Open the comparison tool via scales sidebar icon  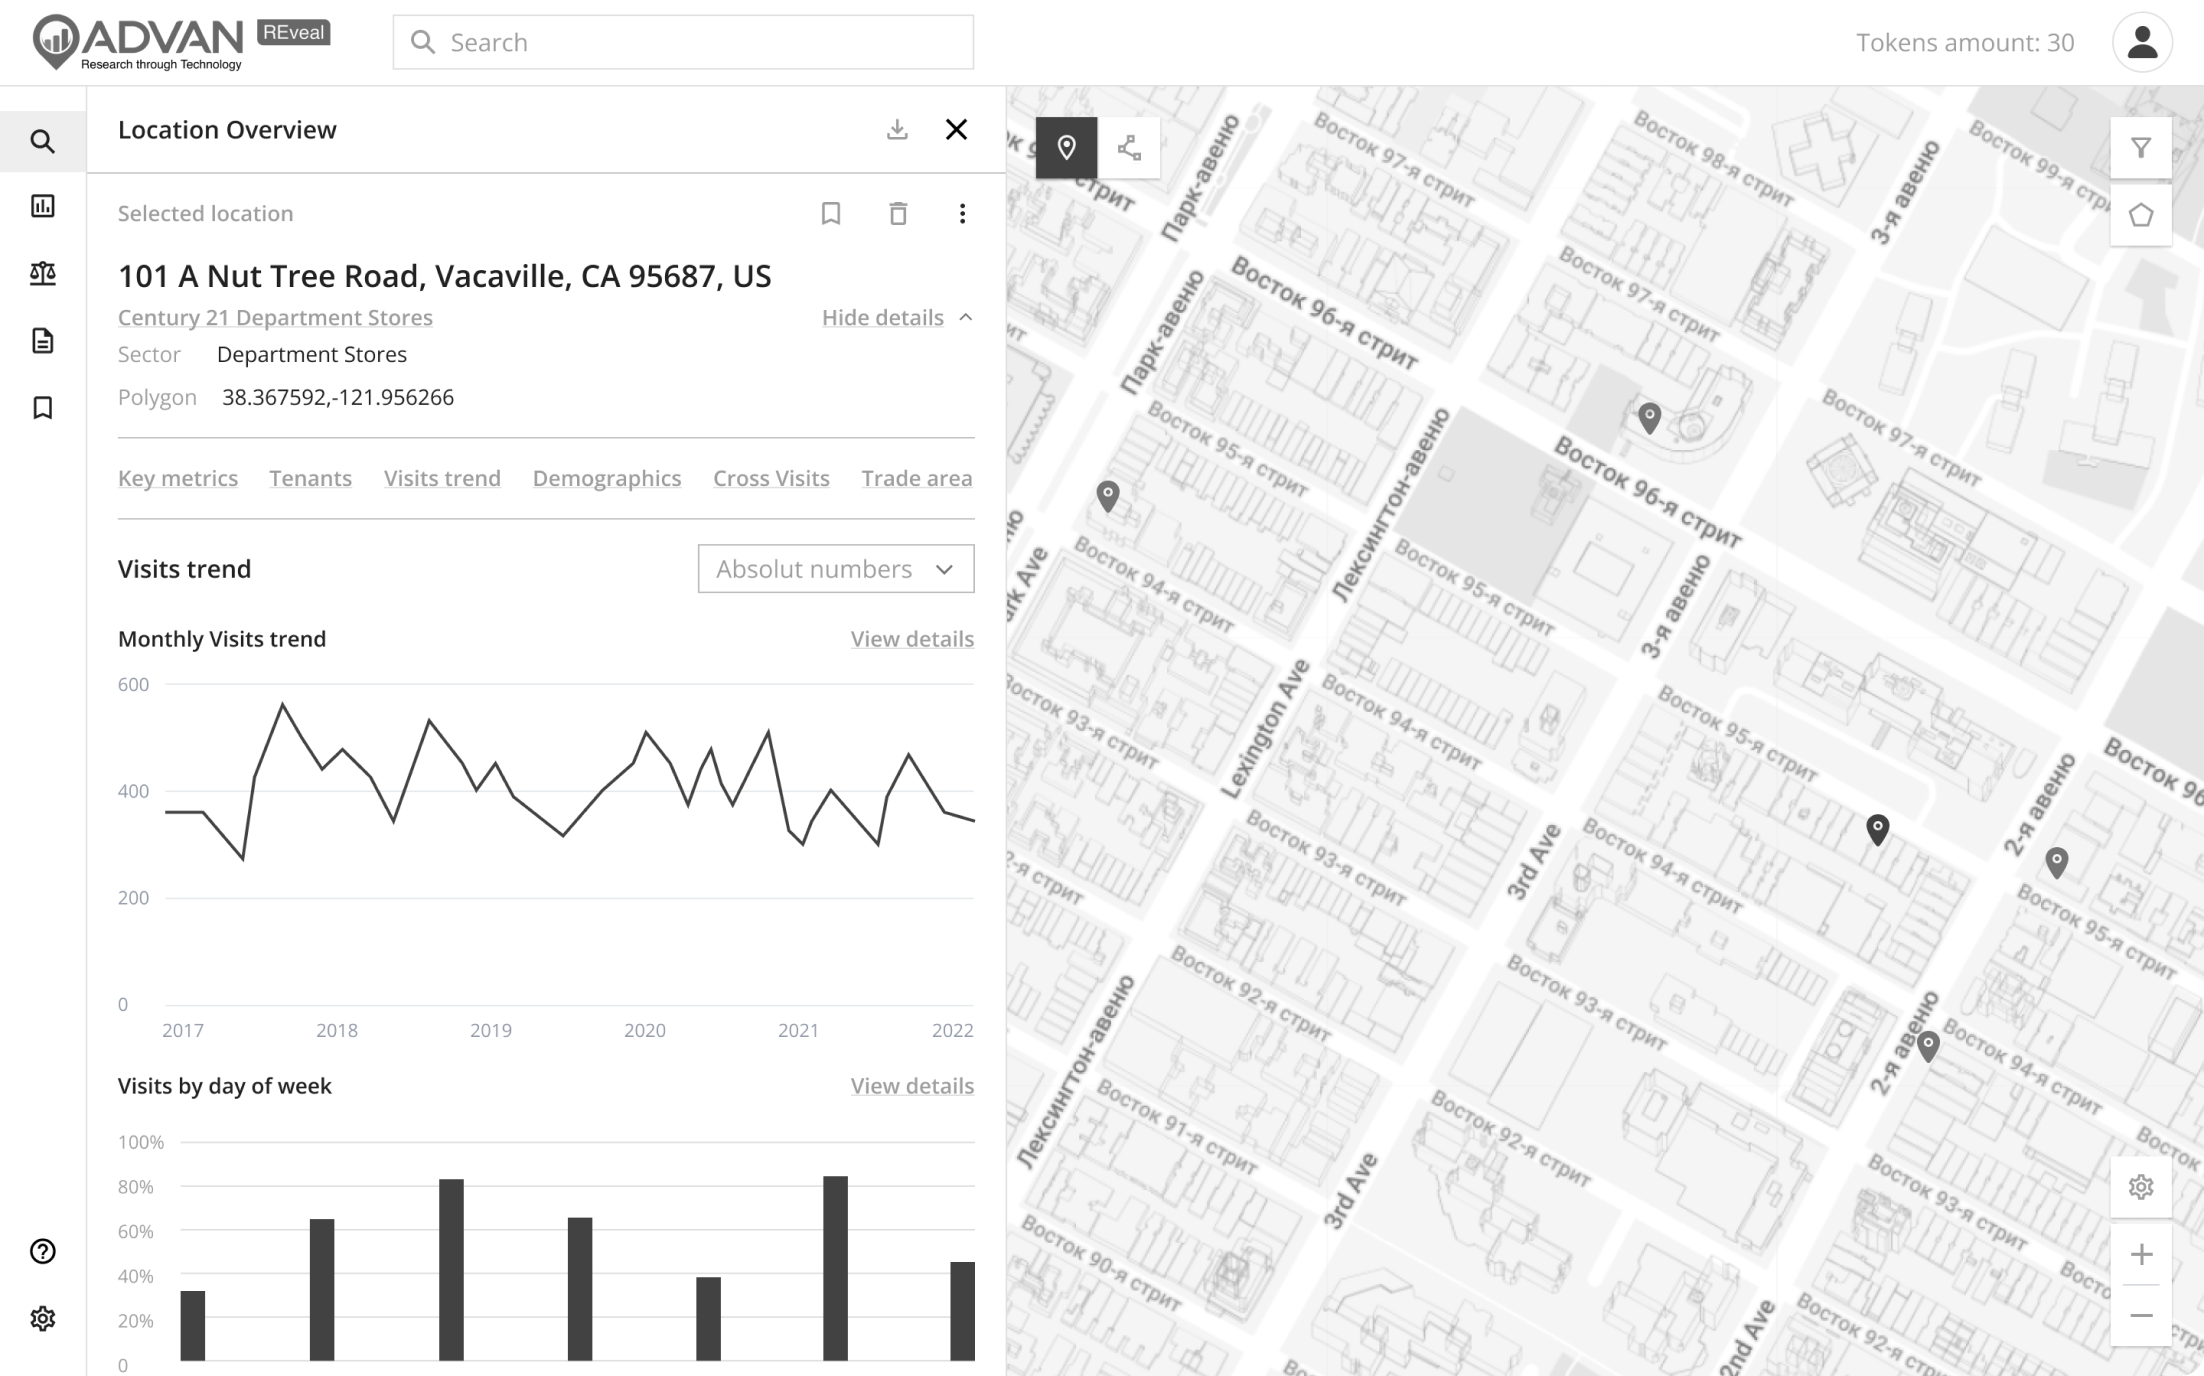(43, 274)
